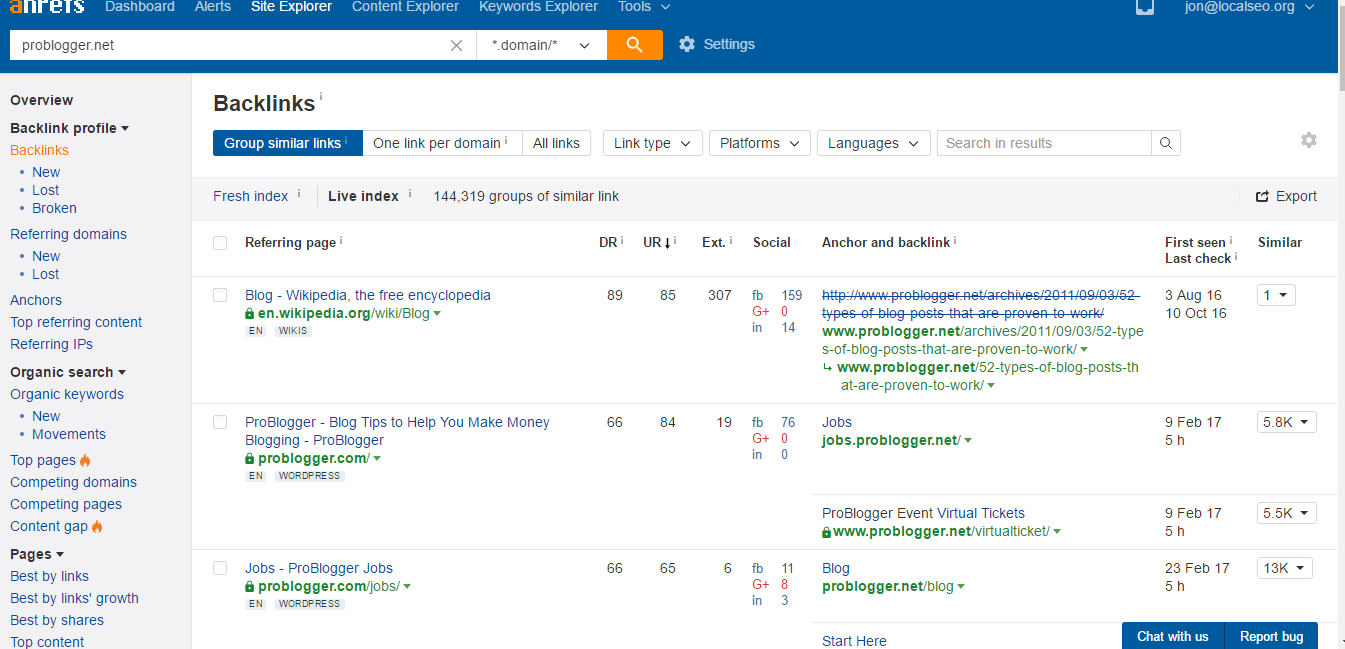Open the Blog - Wikipedia referring page link

(368, 295)
